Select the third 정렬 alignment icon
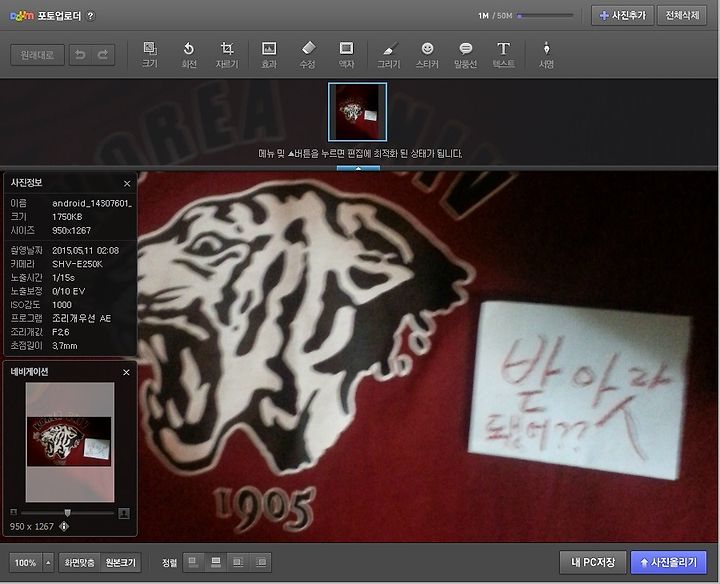 click(x=238, y=562)
